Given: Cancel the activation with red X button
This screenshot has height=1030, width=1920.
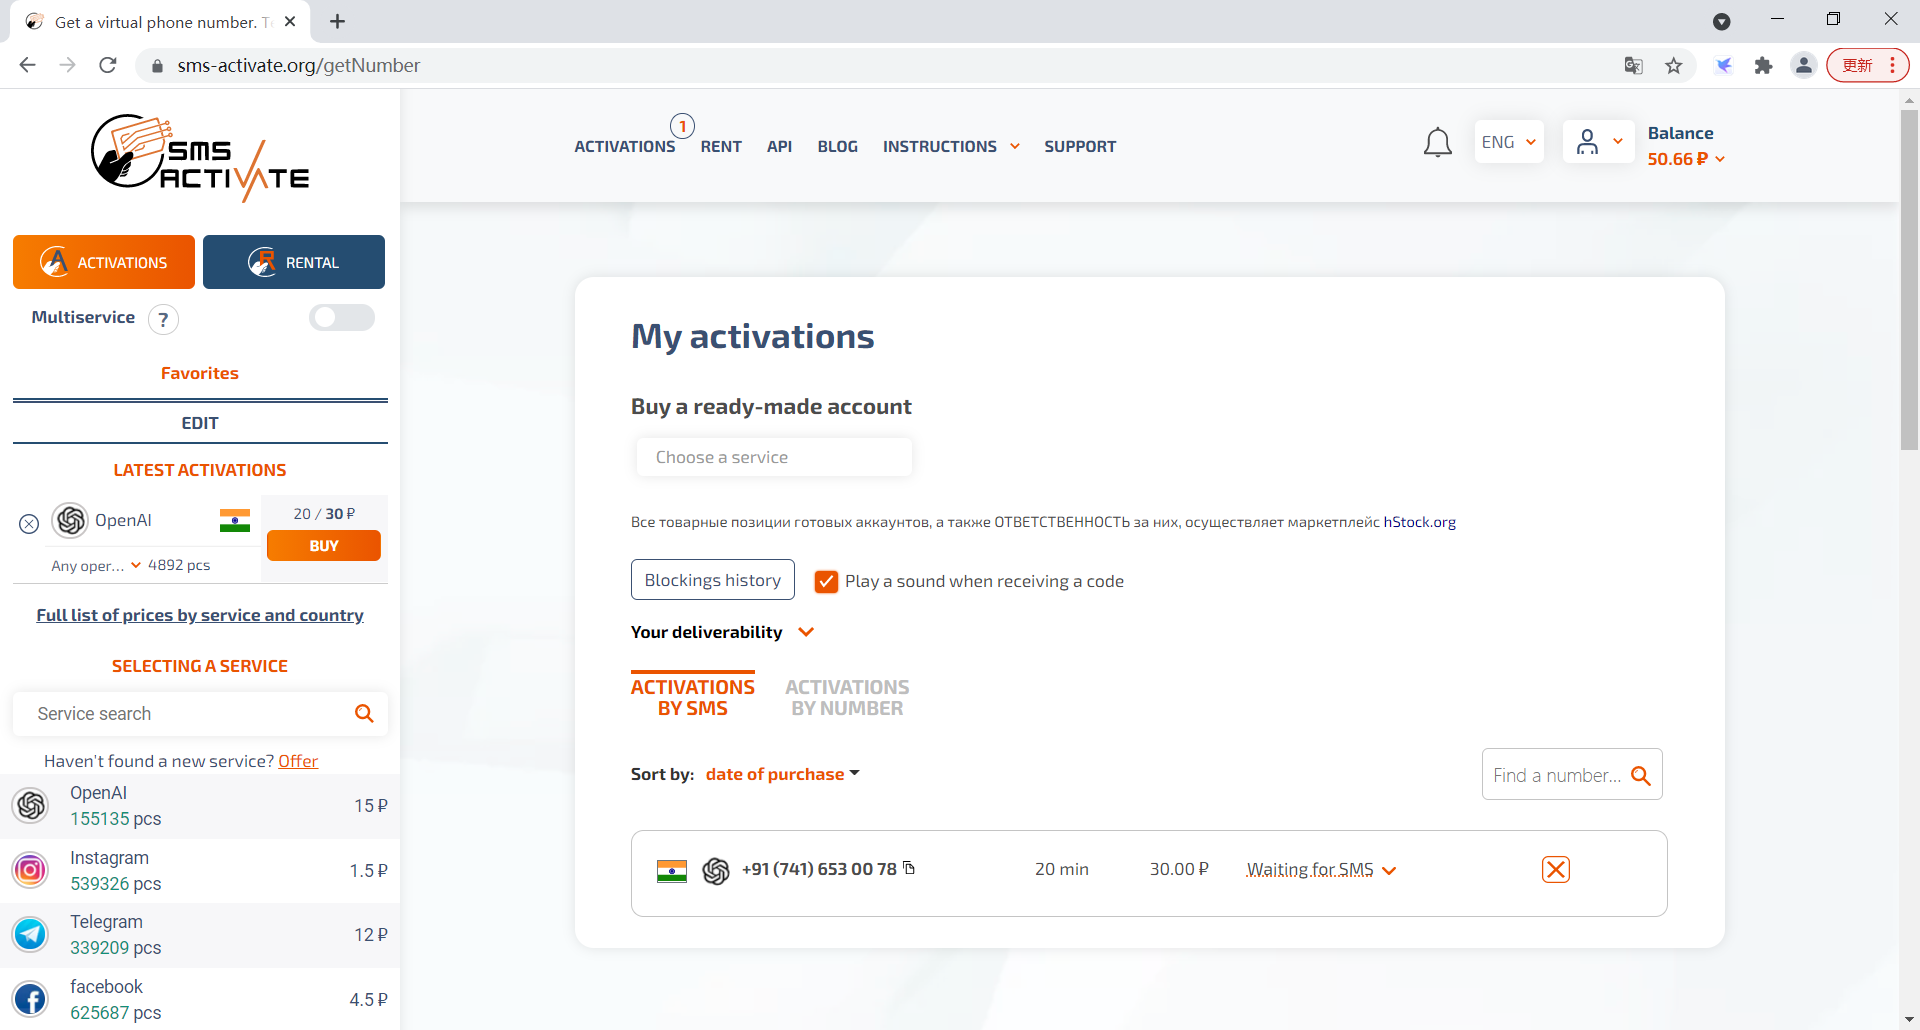Looking at the screenshot, I should [x=1556, y=870].
